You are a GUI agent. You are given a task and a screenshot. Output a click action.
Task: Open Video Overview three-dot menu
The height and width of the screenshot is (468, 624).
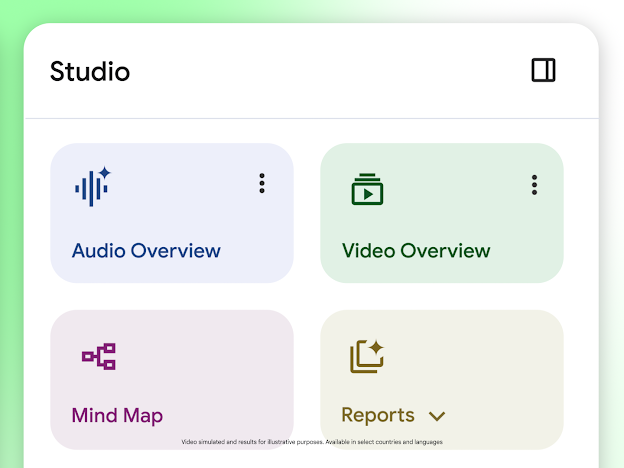[x=534, y=185]
